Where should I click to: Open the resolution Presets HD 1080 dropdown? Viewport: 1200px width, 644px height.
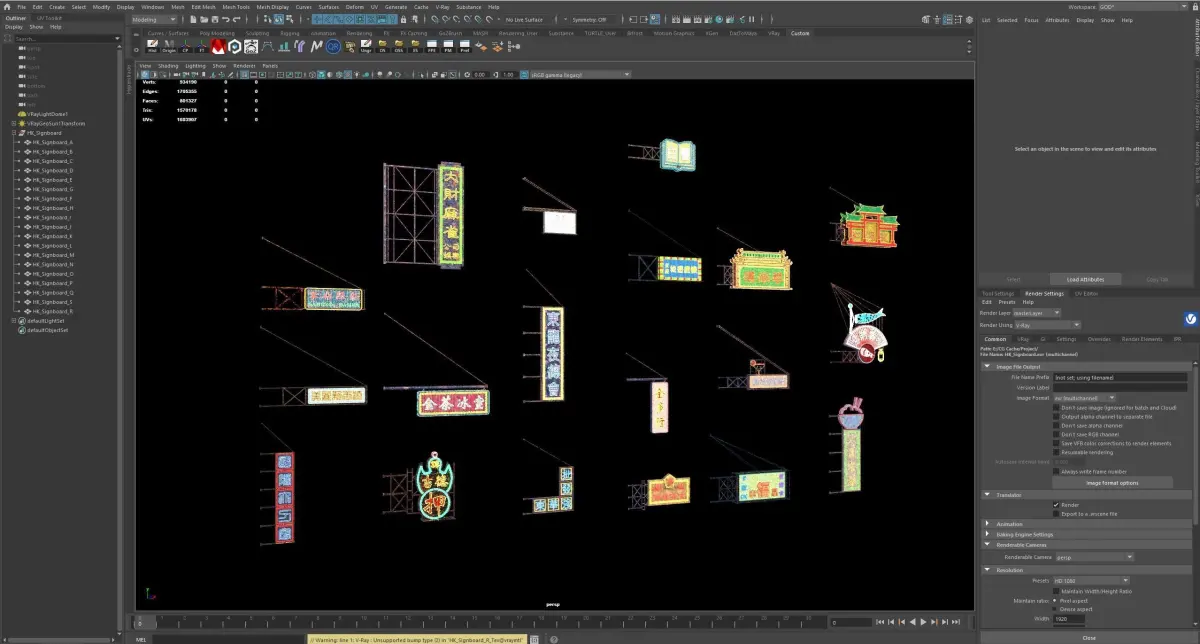click(x=1091, y=580)
